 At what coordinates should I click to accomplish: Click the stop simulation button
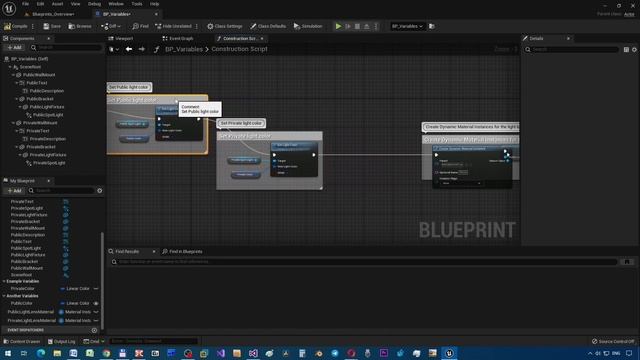[357, 26]
